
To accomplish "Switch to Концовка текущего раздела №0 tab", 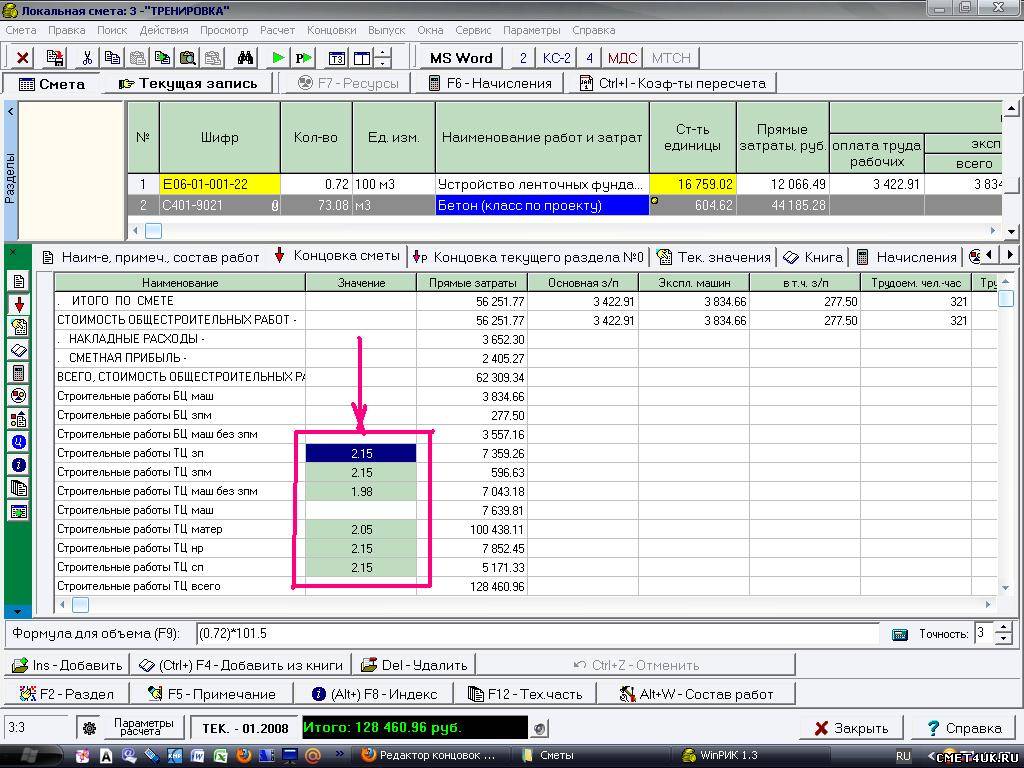I will [528, 257].
